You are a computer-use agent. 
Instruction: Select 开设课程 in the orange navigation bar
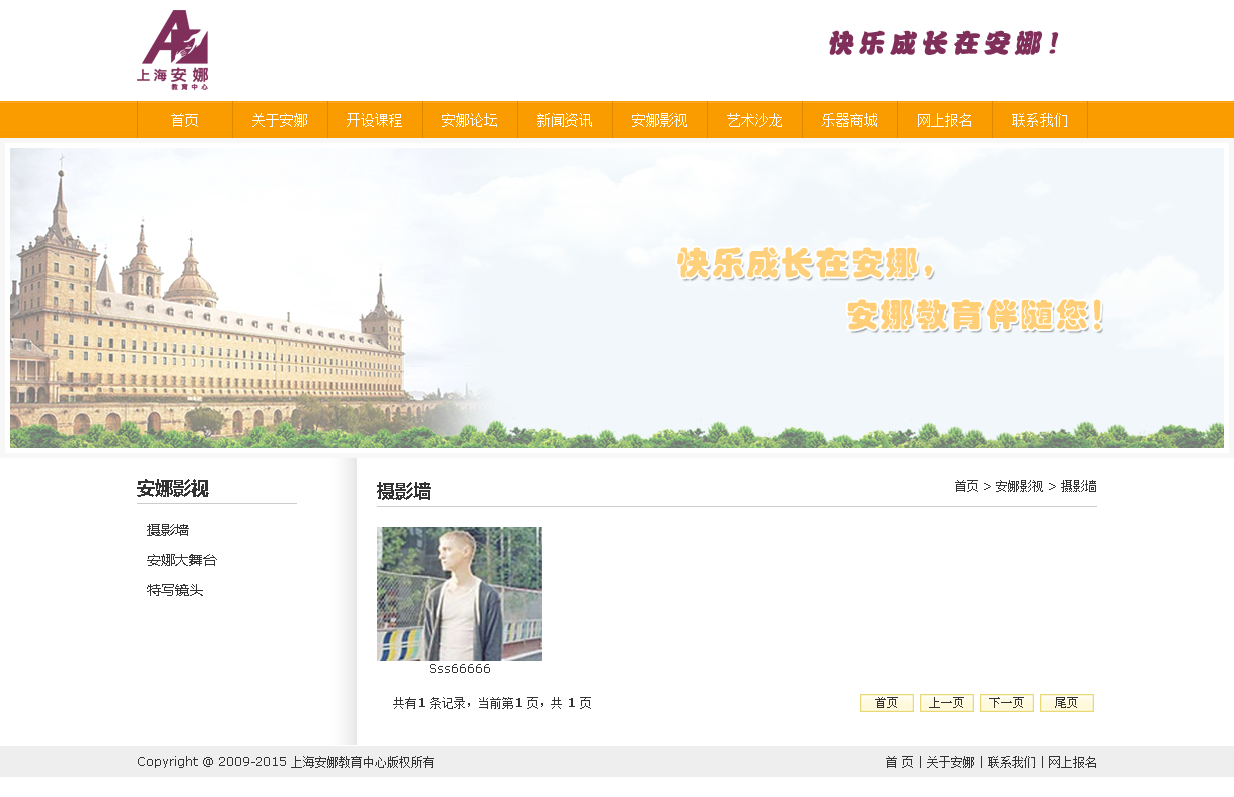point(374,120)
